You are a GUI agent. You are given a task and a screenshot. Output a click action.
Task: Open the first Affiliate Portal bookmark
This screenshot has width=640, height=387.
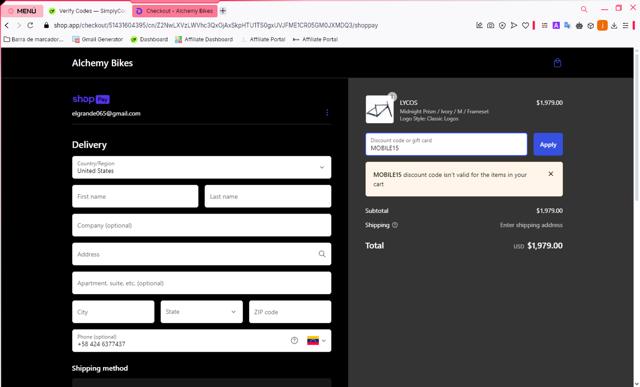coord(263,40)
